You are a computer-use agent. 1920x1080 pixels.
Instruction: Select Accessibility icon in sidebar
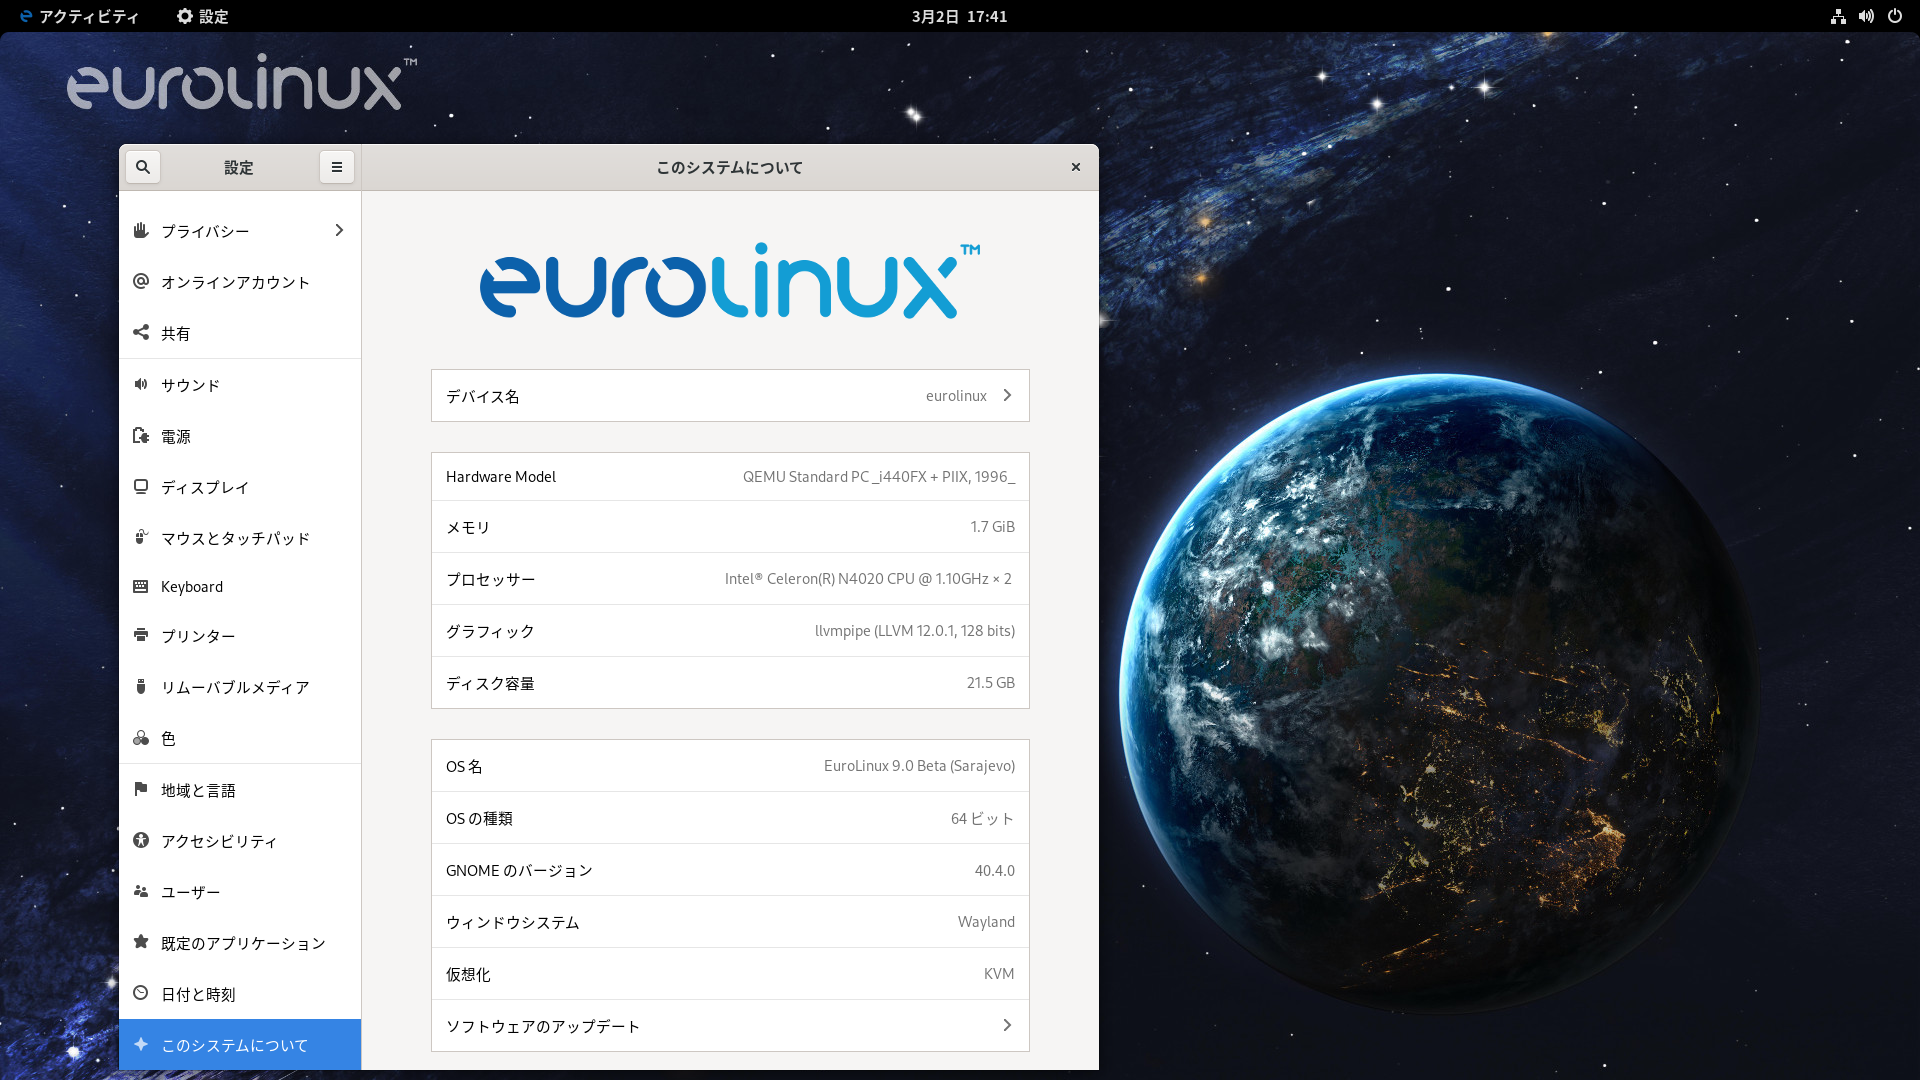pos(141,840)
